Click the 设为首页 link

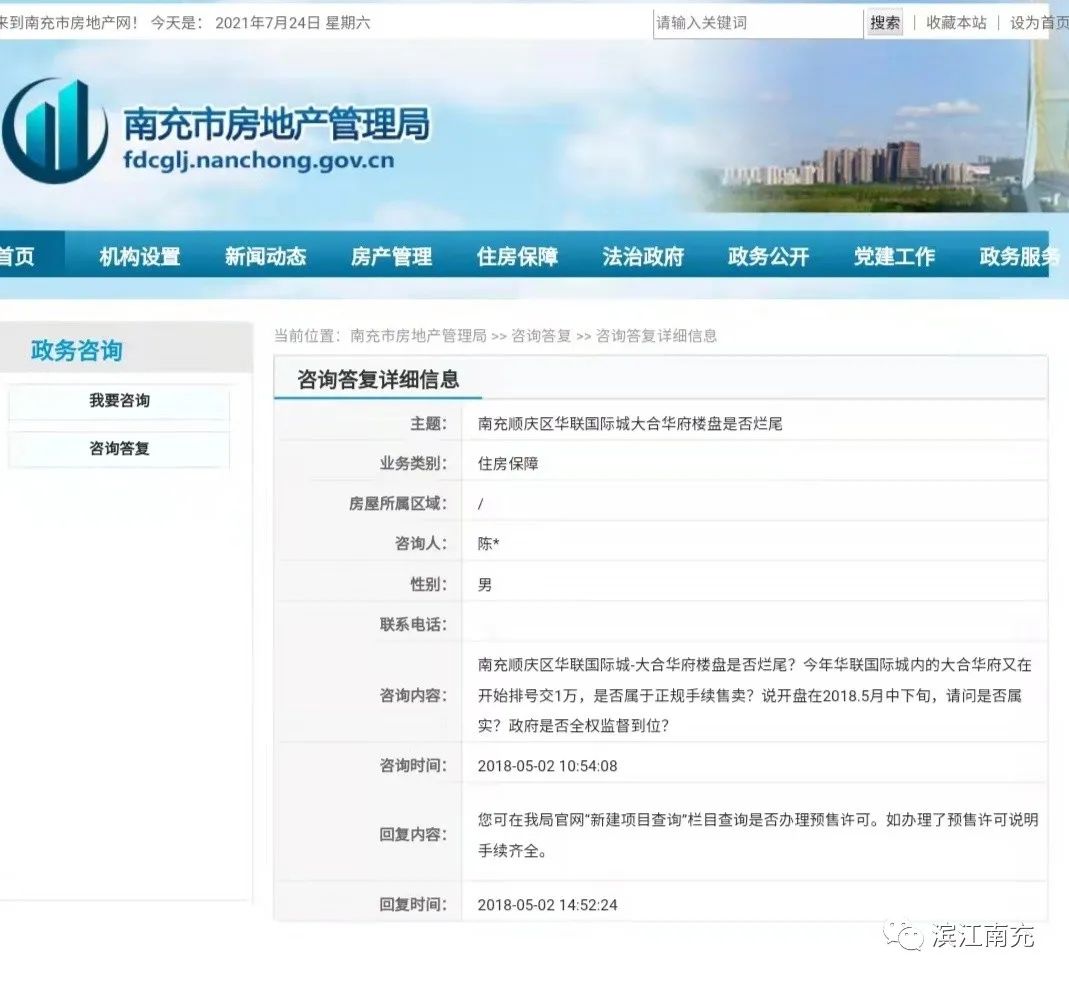click(1038, 23)
